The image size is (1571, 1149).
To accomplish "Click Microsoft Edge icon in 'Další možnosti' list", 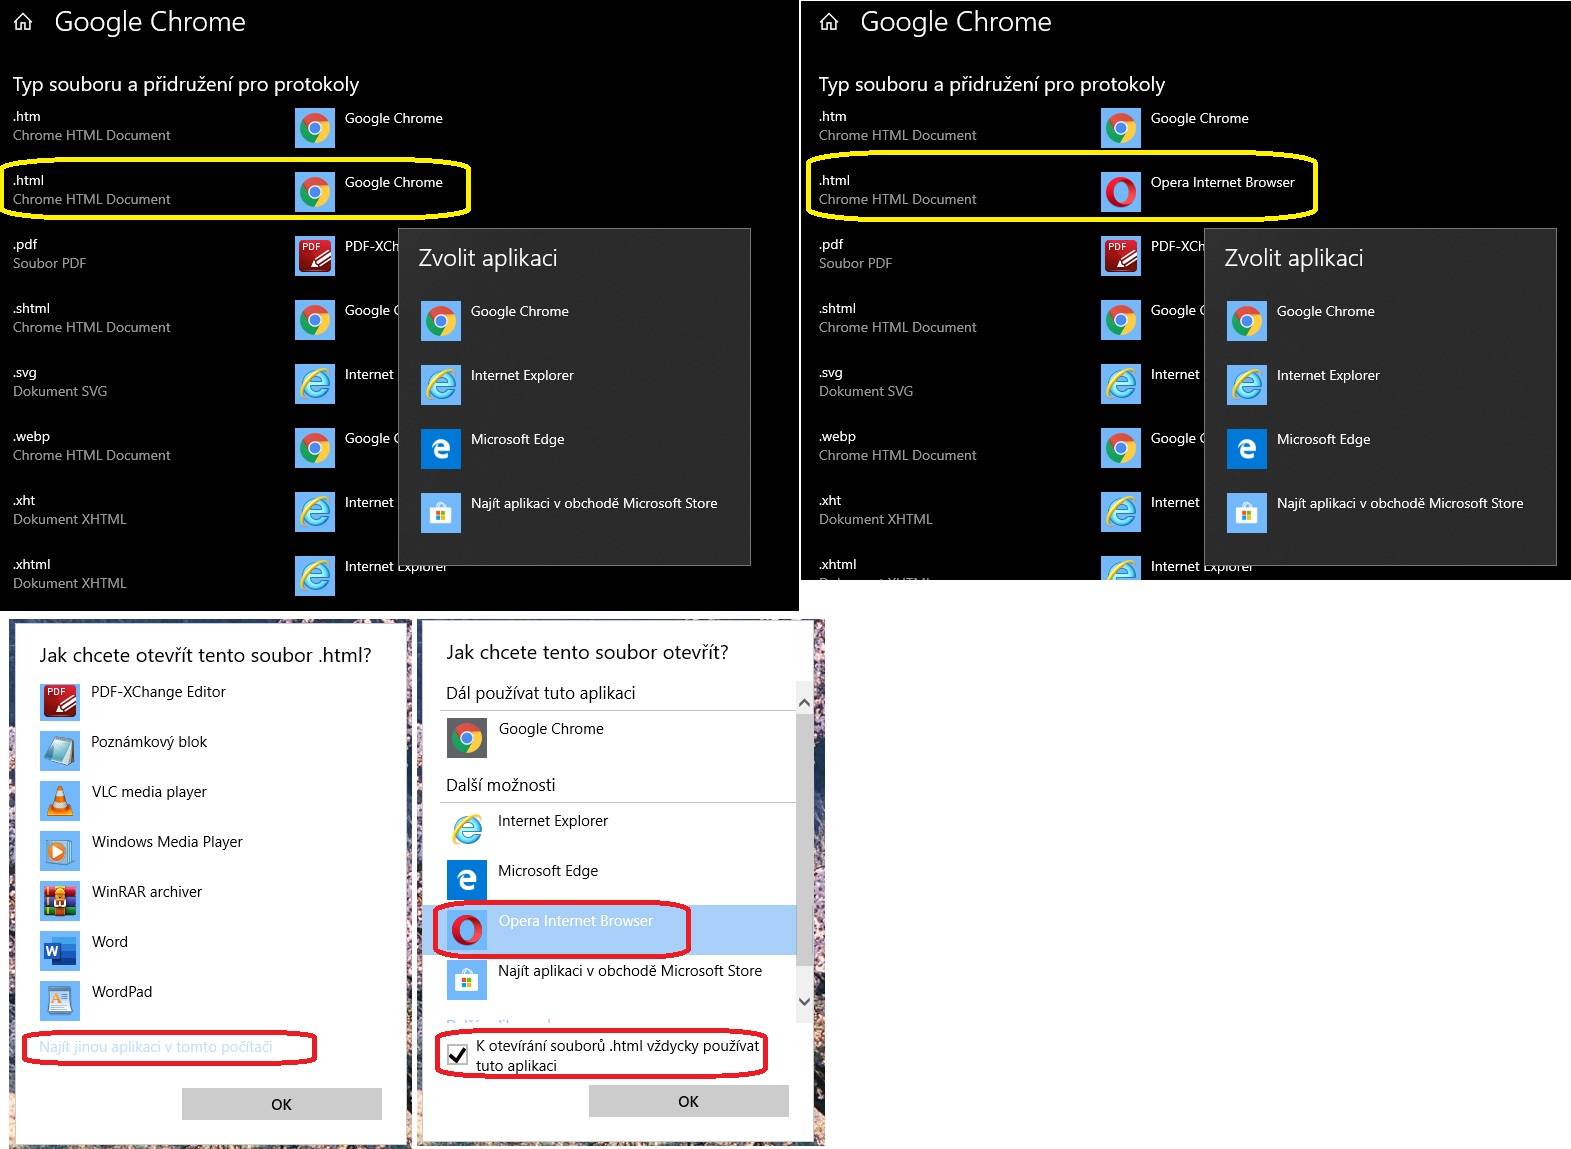I will pyautogui.click(x=467, y=880).
